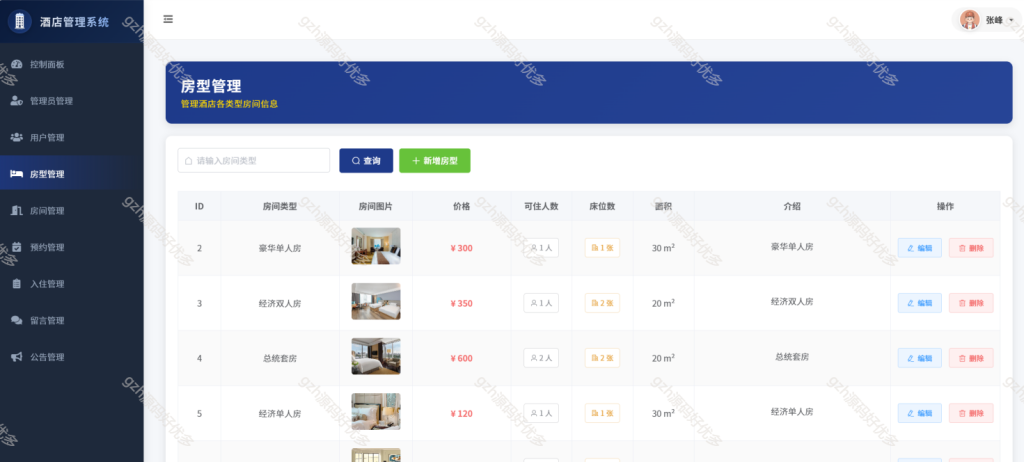Go to 用户管理 in sidebar
This screenshot has height=462, width=1024.
pos(72,137)
